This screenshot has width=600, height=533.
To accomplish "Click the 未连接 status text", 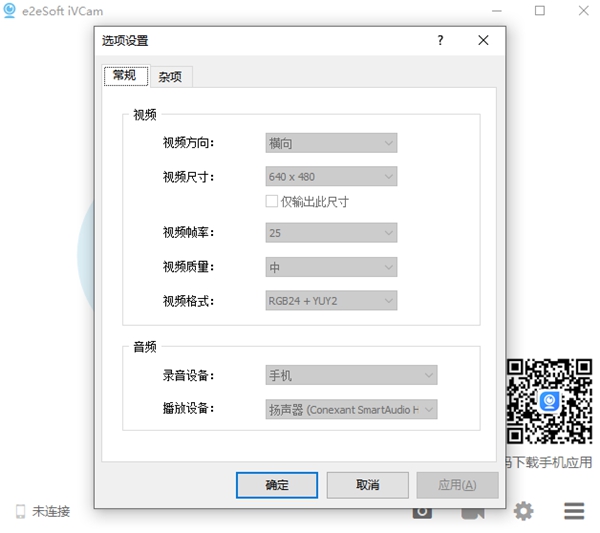I will click(51, 511).
